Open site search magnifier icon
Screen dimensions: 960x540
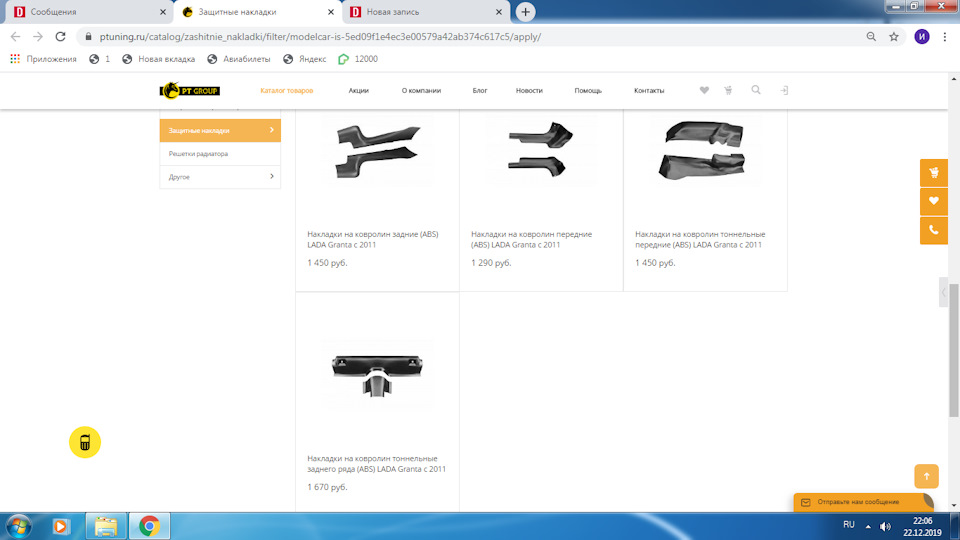coord(756,90)
